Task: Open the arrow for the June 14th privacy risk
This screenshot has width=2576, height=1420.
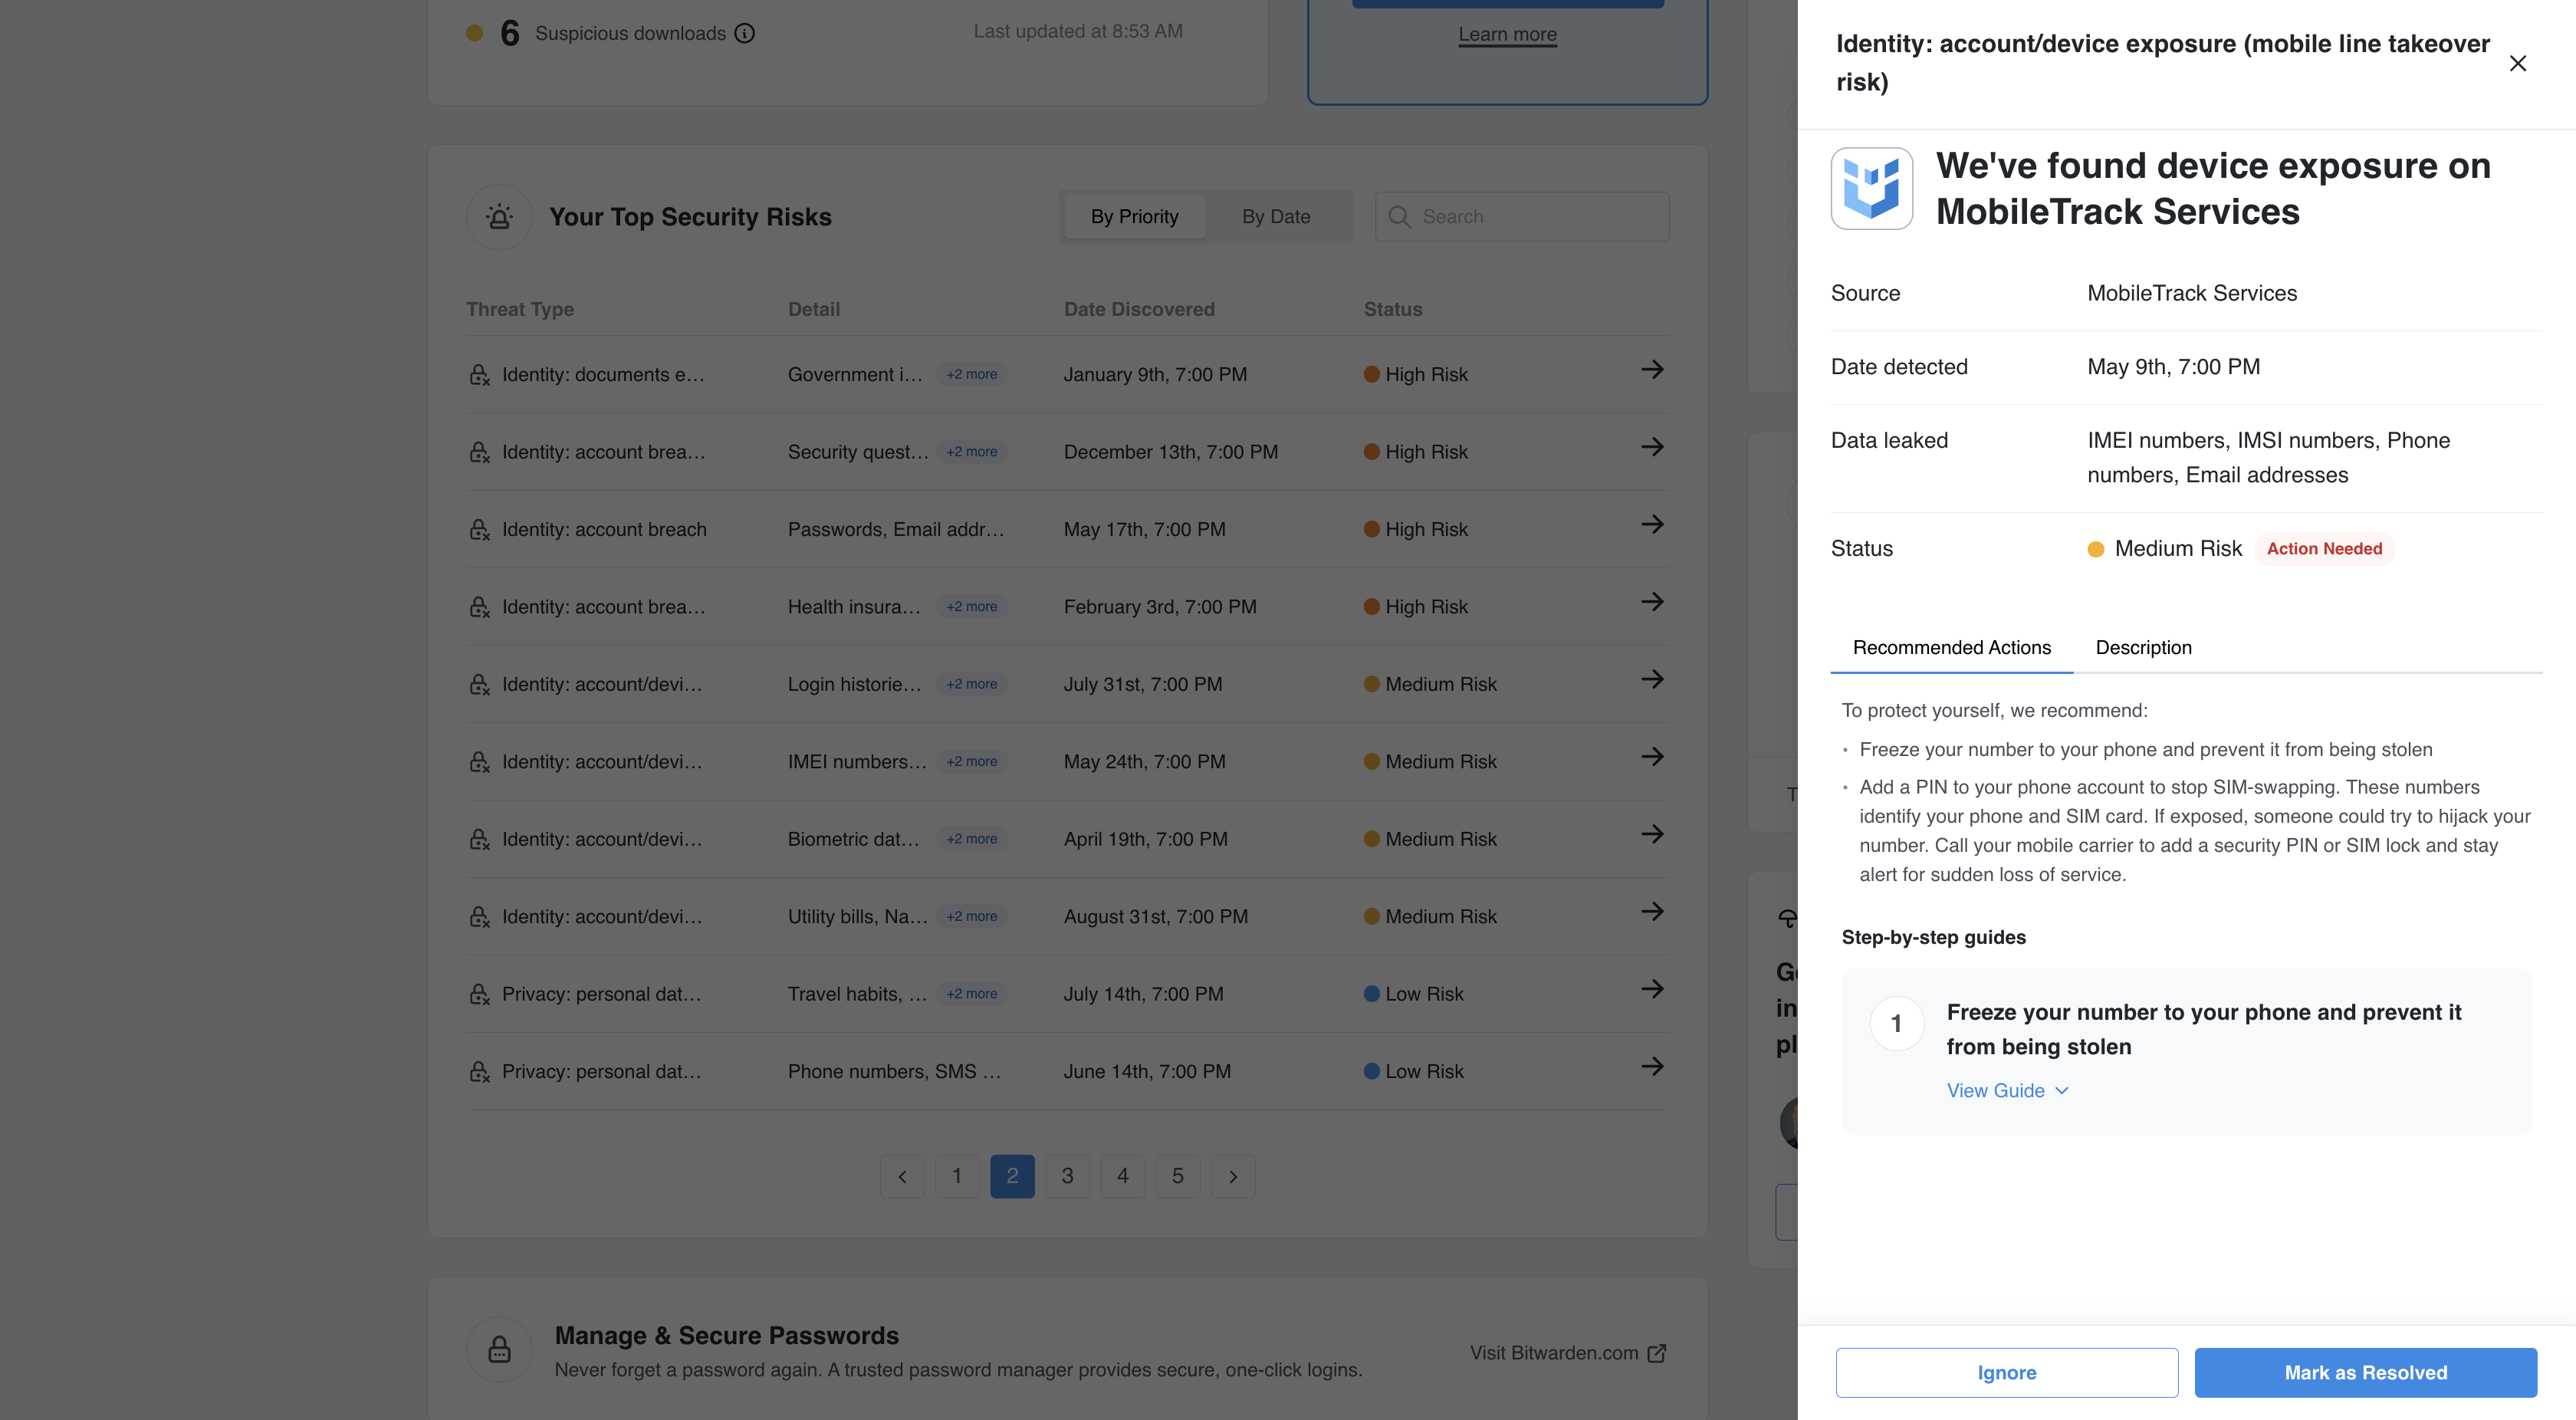Action: click(x=1652, y=1067)
